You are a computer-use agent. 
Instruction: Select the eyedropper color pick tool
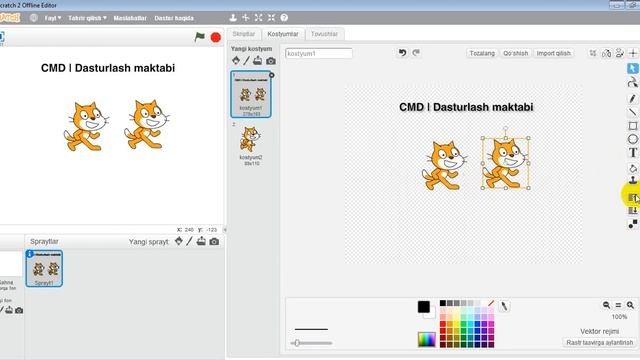click(504, 306)
